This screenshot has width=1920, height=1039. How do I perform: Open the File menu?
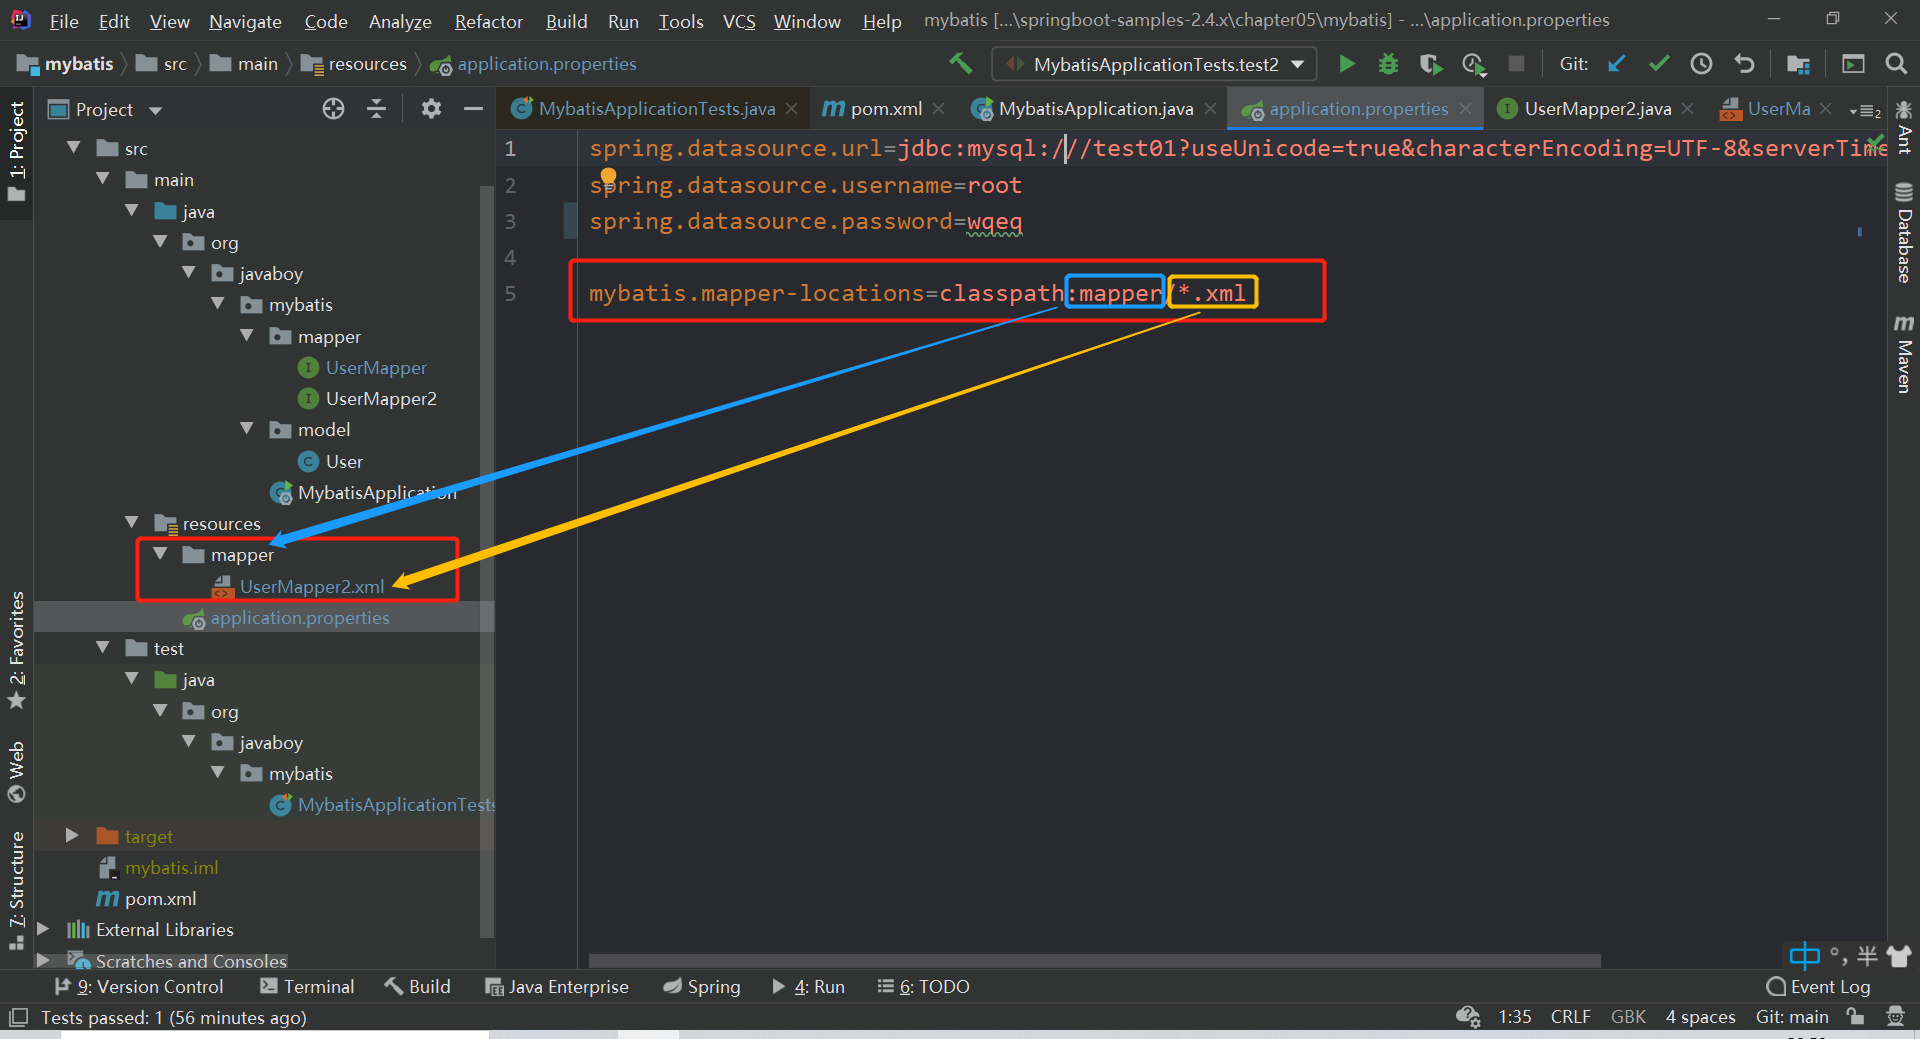64,21
